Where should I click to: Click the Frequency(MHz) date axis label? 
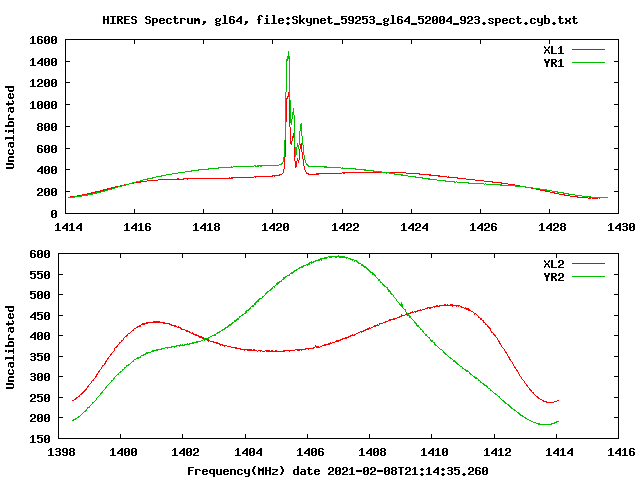[338, 471]
